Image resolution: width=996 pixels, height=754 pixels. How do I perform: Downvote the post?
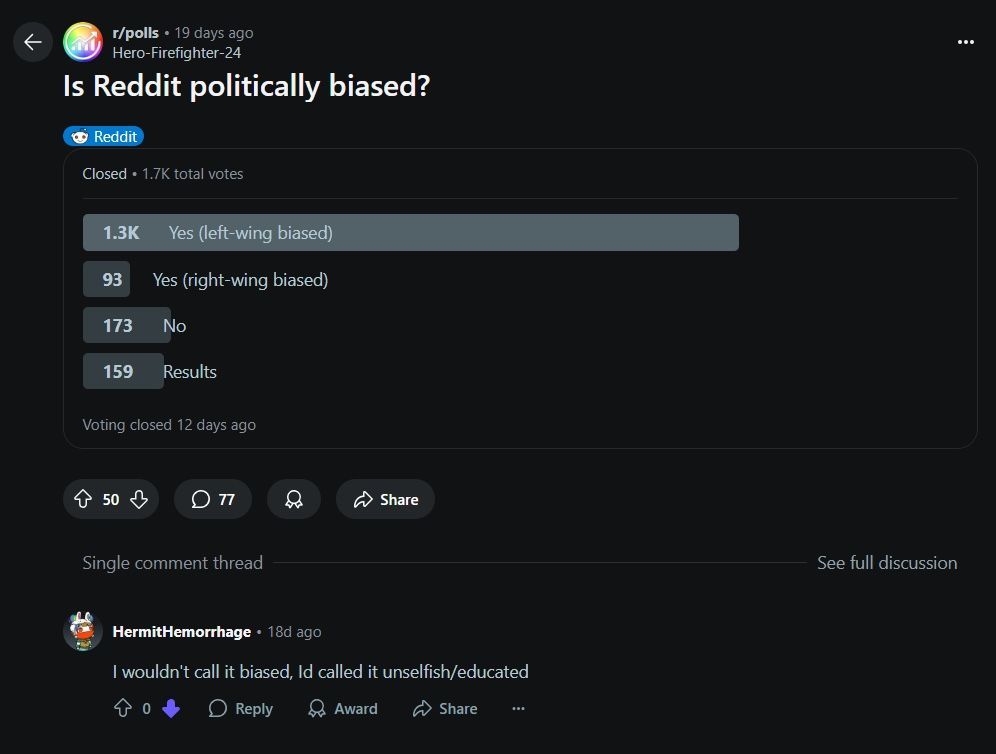[139, 499]
